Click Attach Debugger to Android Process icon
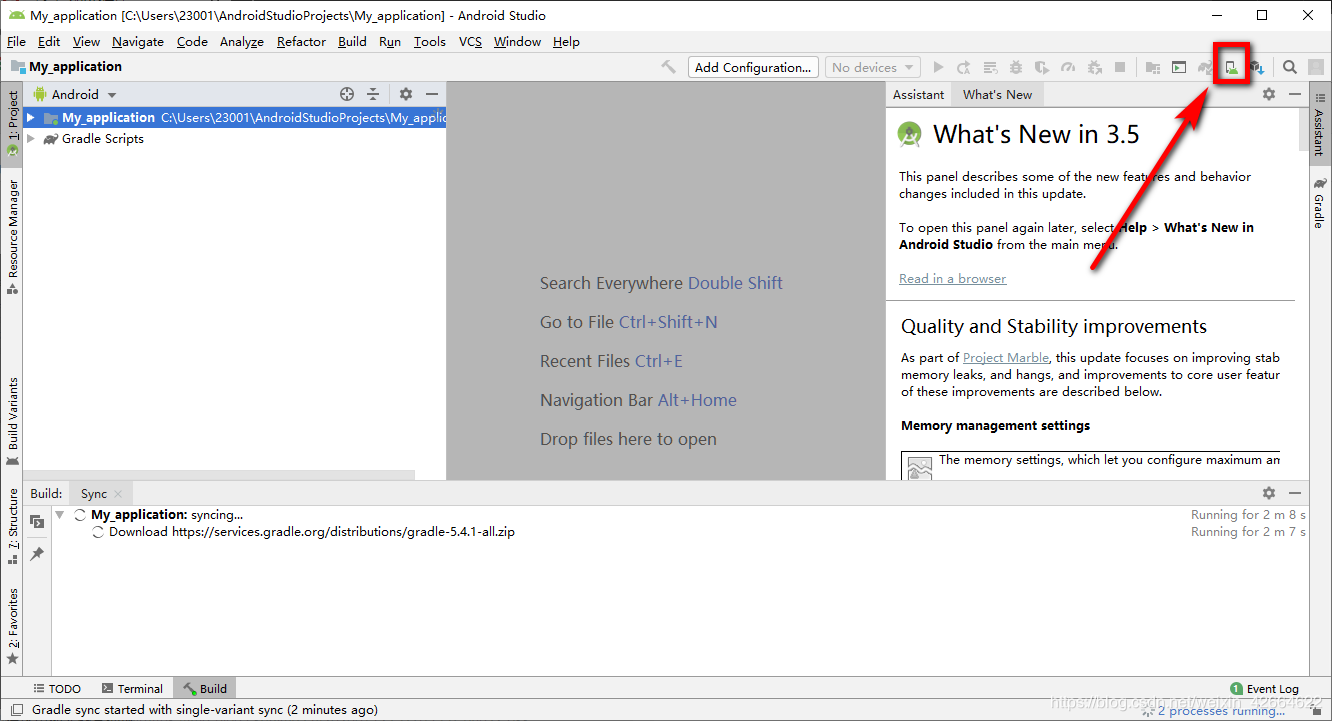 click(x=1094, y=67)
